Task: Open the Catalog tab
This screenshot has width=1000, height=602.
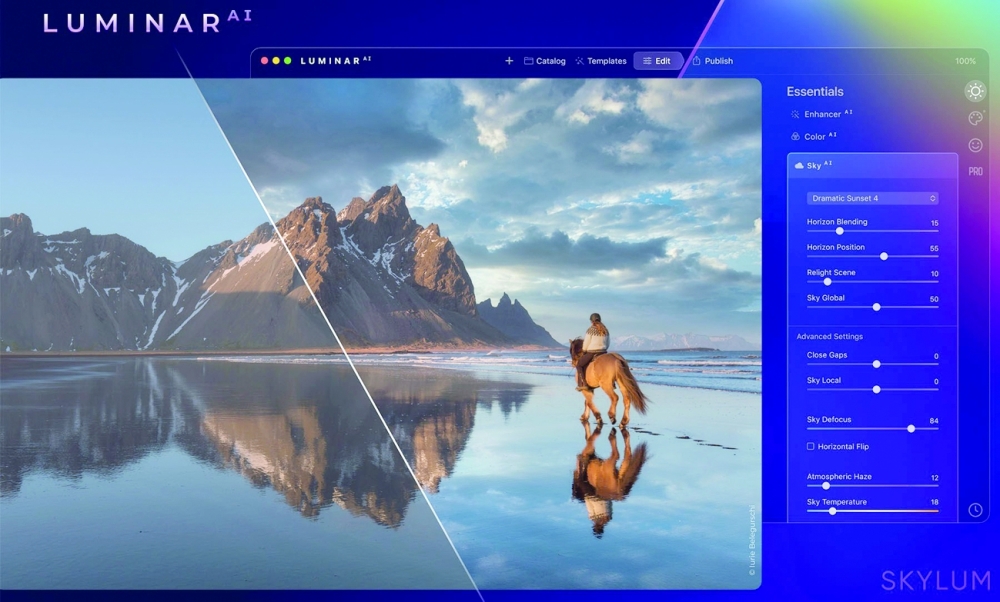Action: tap(545, 61)
